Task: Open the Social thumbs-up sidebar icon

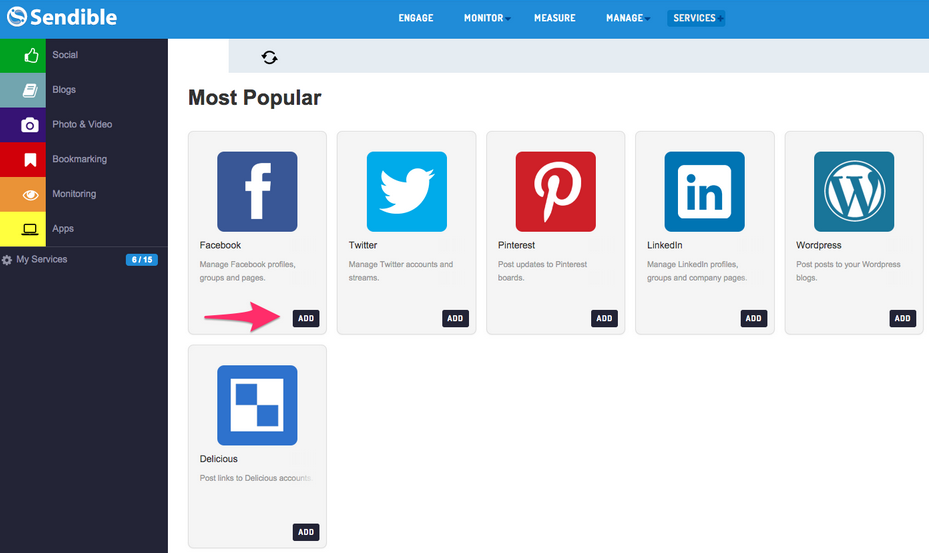Action: pyautogui.click(x=30, y=55)
